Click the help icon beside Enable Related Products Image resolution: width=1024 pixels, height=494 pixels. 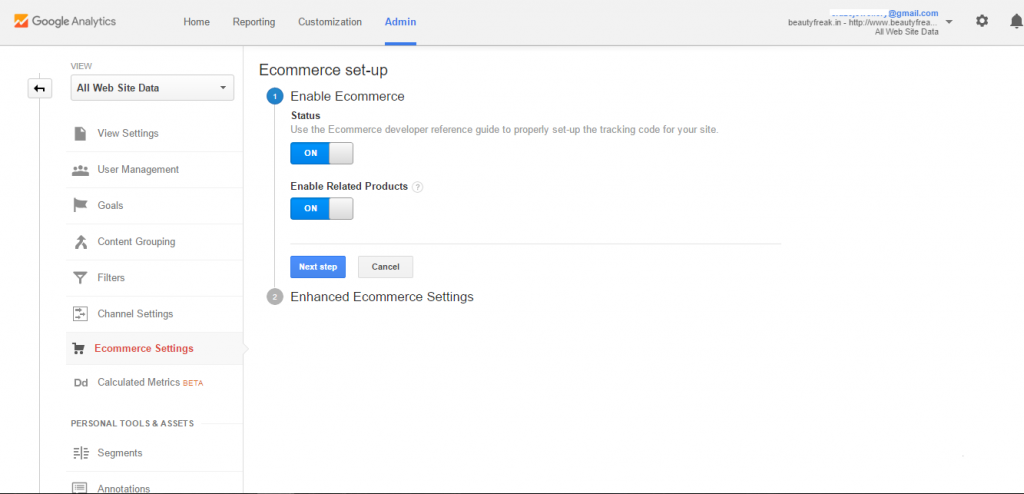pos(418,187)
